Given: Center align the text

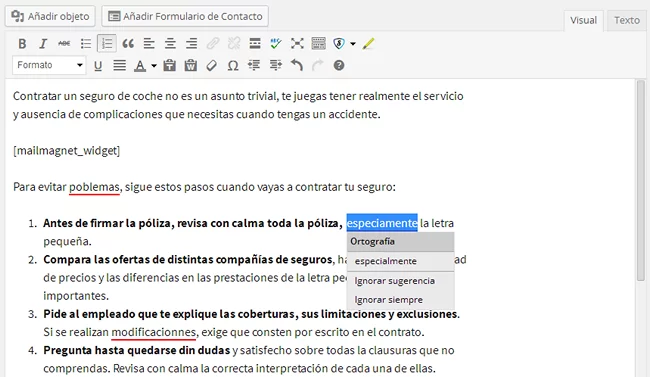Looking at the screenshot, I should (x=170, y=44).
